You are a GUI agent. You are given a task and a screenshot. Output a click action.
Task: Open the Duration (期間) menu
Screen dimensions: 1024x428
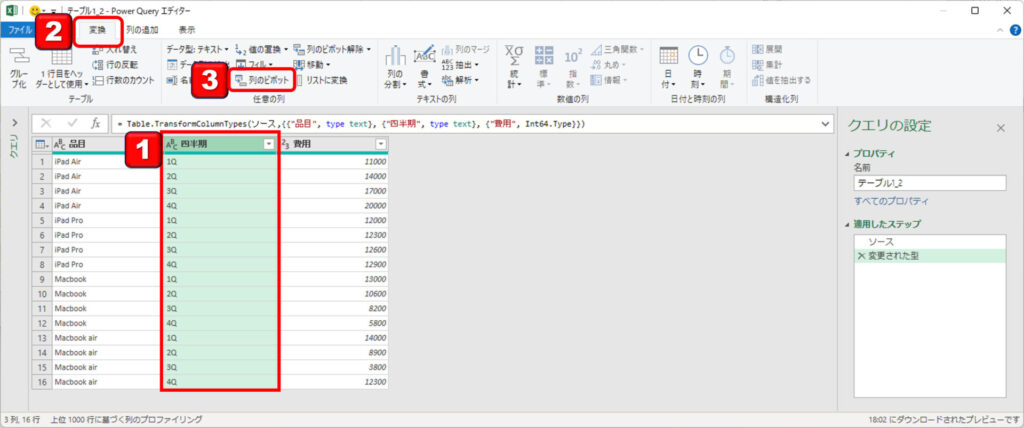tap(727, 67)
